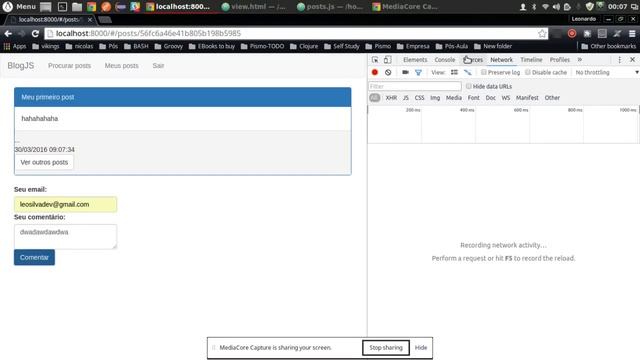The width and height of the screenshot is (640, 360).
Task: Reload the page with the refresh icon
Action: click(35, 33)
